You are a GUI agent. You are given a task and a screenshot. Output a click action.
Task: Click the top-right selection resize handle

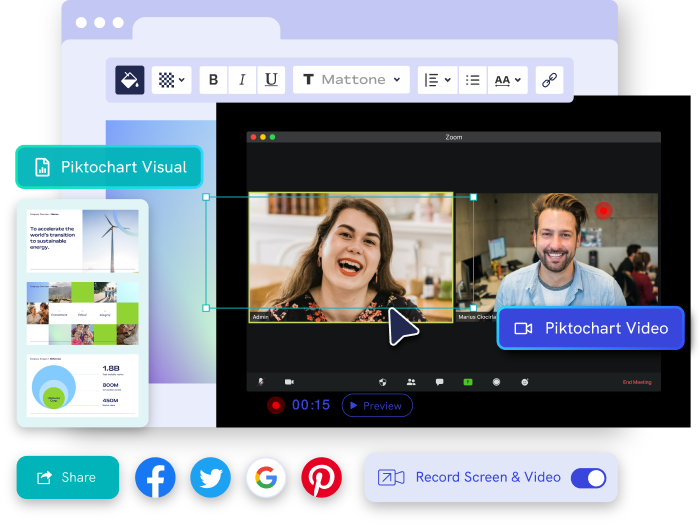click(473, 197)
